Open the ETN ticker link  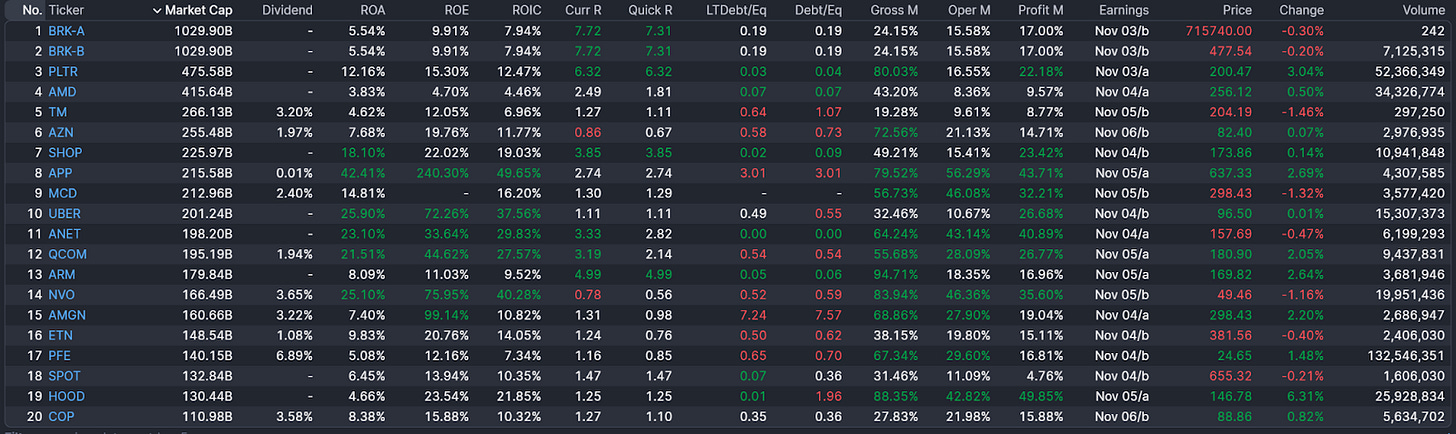pos(61,335)
